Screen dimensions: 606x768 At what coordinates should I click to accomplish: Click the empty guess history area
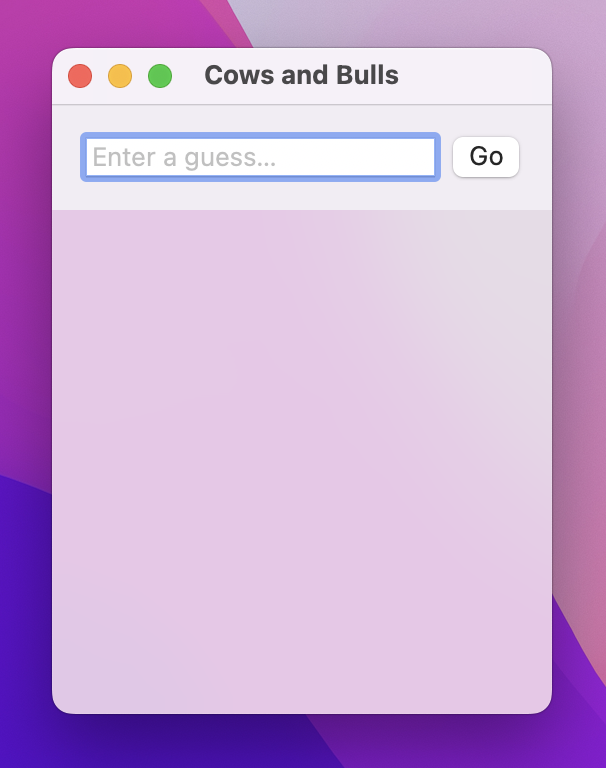(302, 461)
